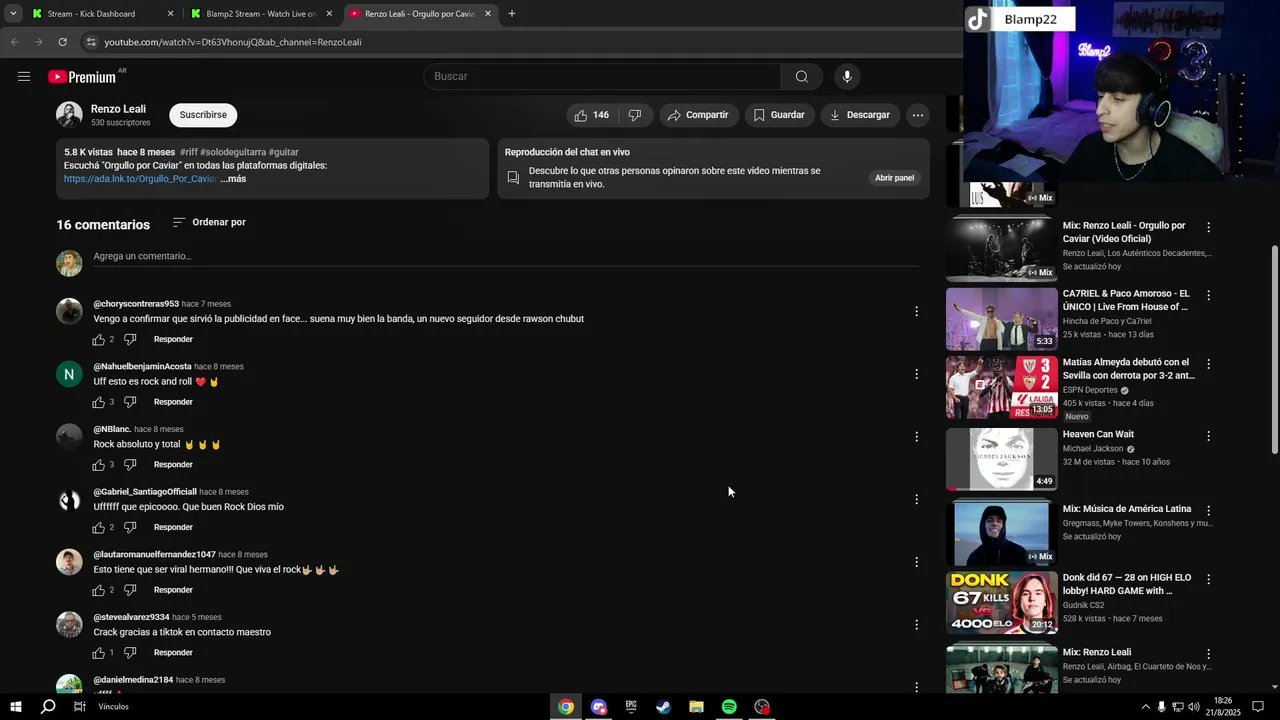Open the ada.lnk.to Orgullo_Por_Caviar link

pos(140,179)
